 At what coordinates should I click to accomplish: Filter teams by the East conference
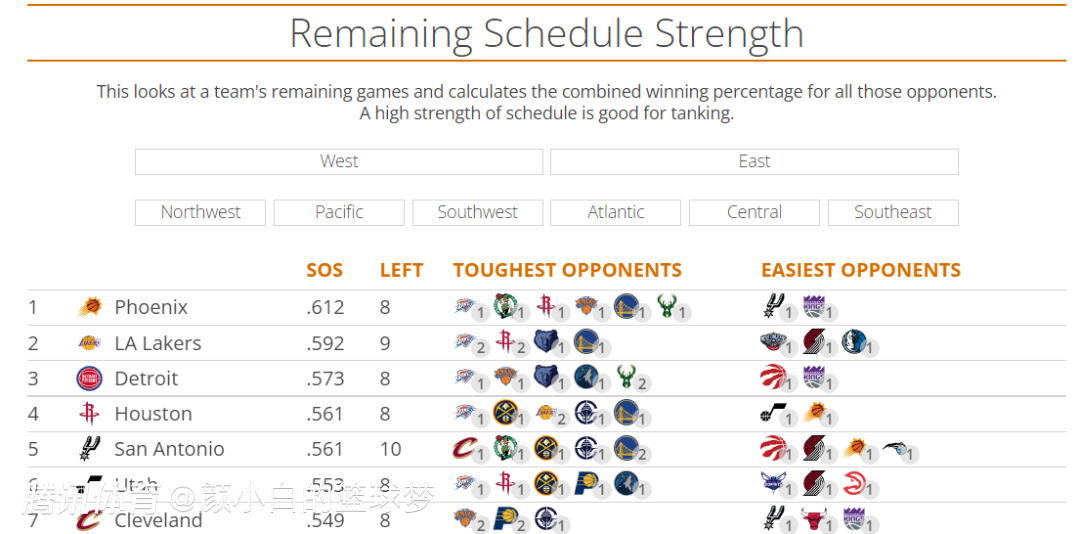[754, 162]
